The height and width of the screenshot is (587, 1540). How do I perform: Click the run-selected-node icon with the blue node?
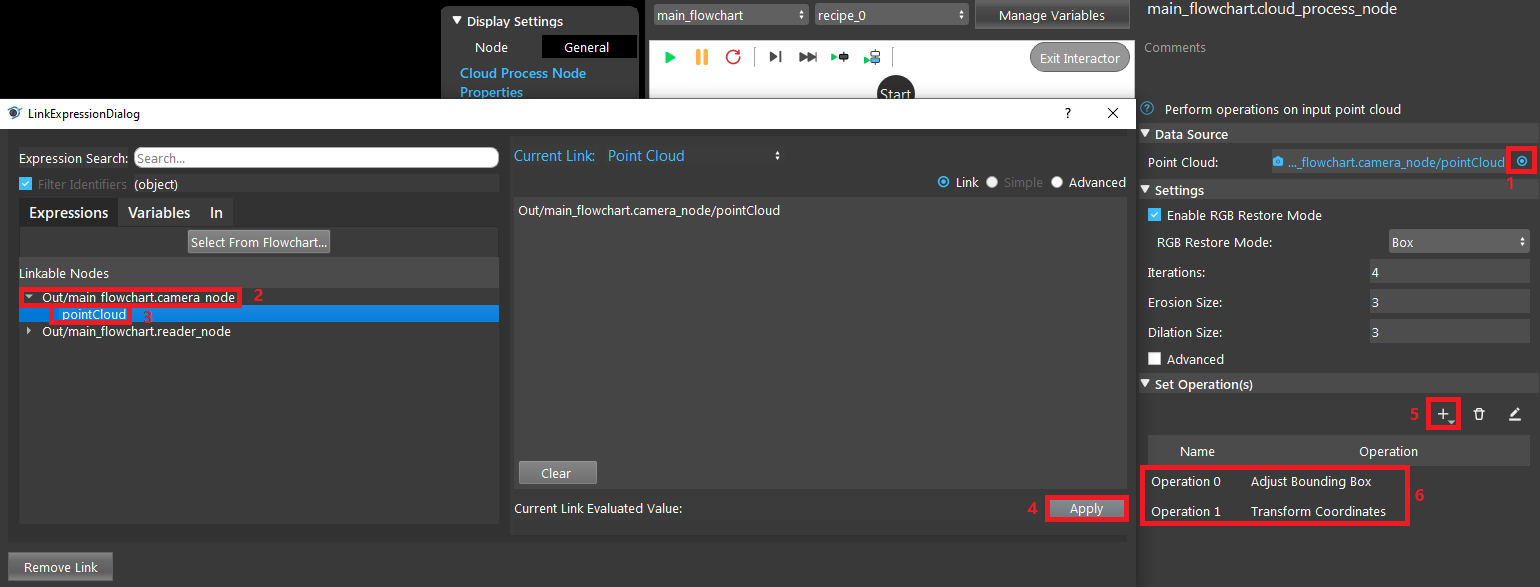click(873, 57)
